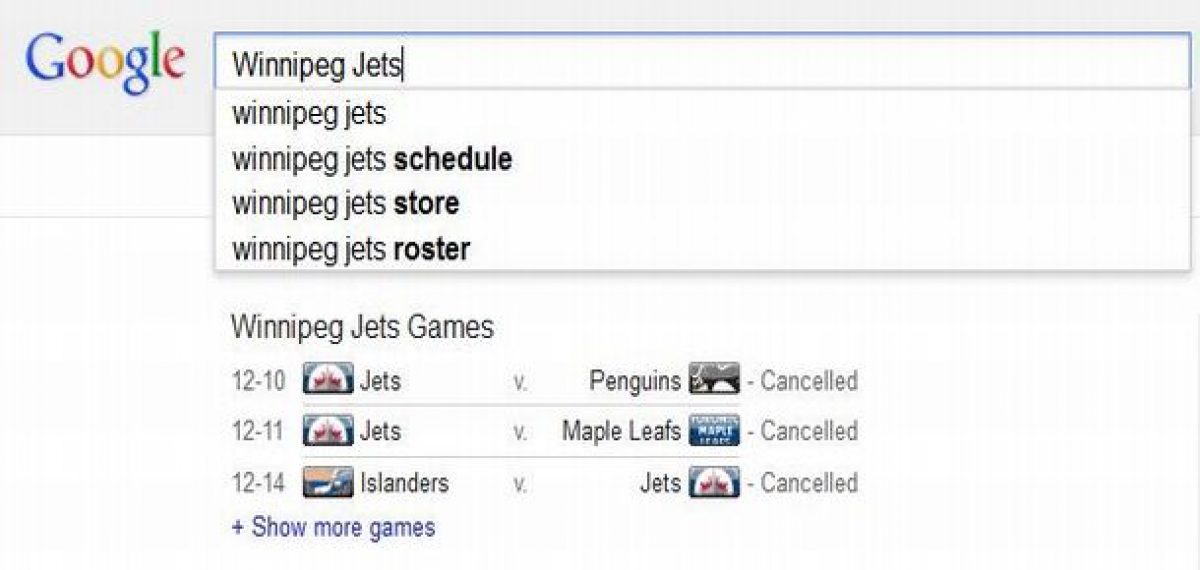This screenshot has height=570, width=1200.
Task: Click the Jets logo in 12-14 game
Action: point(715,483)
